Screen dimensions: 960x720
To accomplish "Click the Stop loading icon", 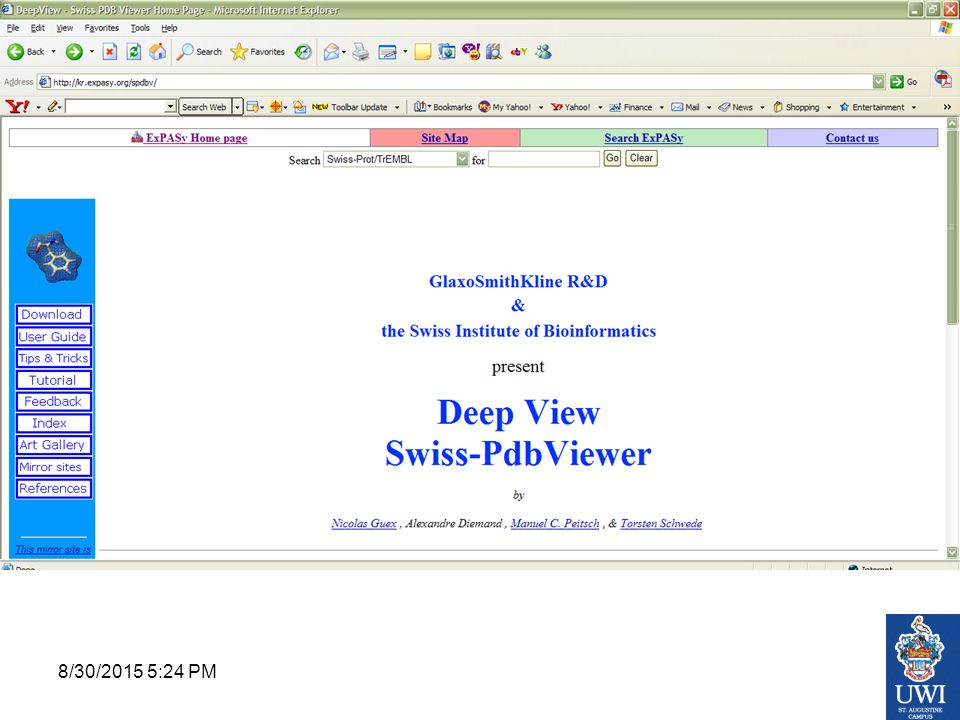I will tap(110, 52).
